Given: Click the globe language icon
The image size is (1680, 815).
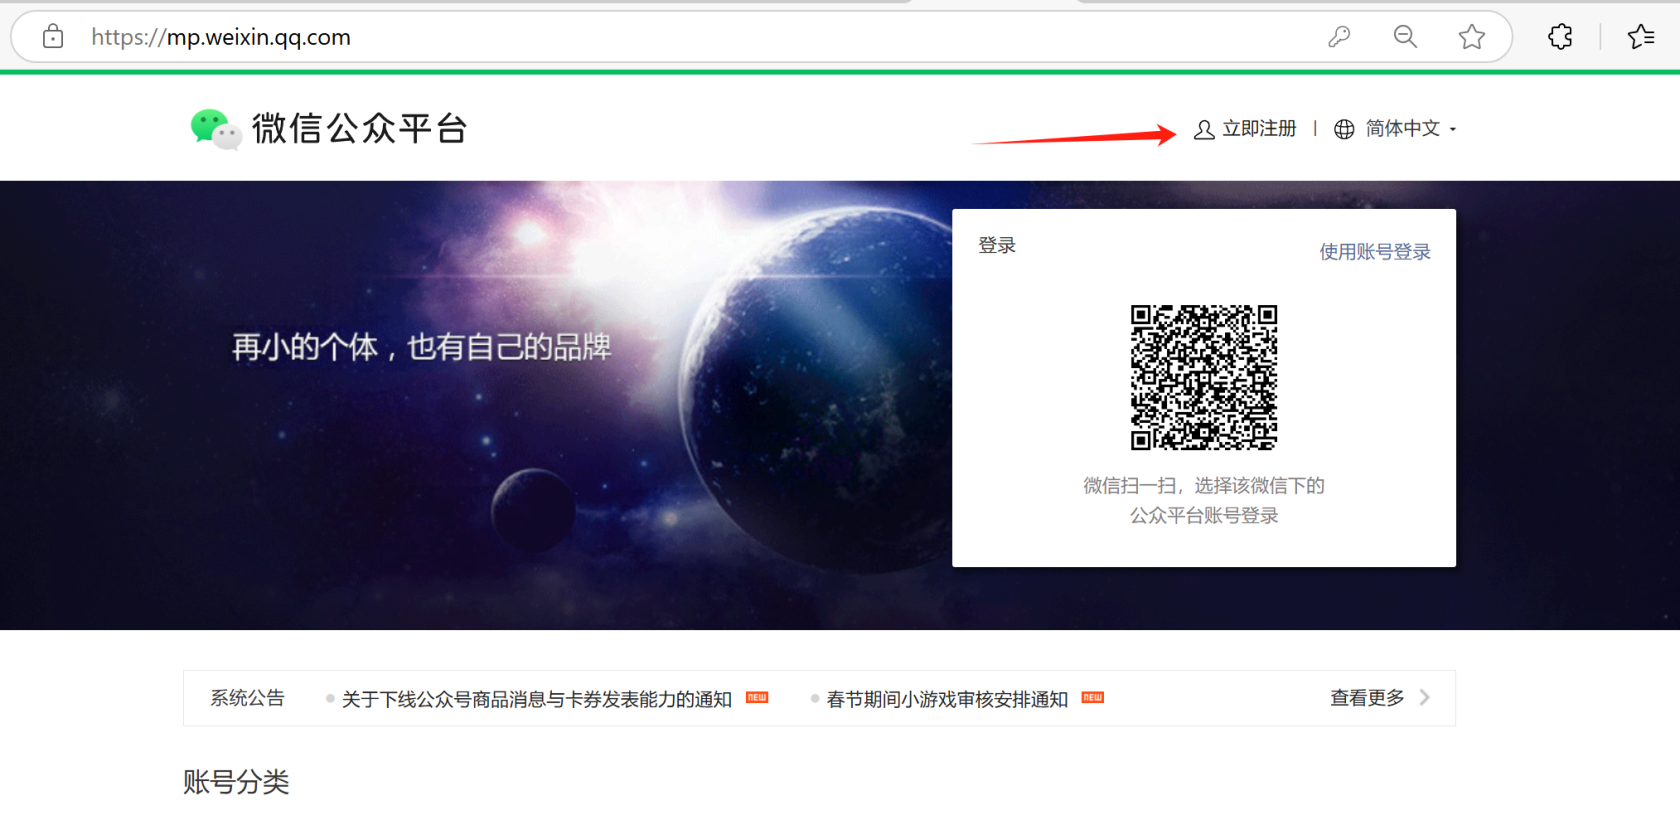Looking at the screenshot, I should [x=1344, y=129].
